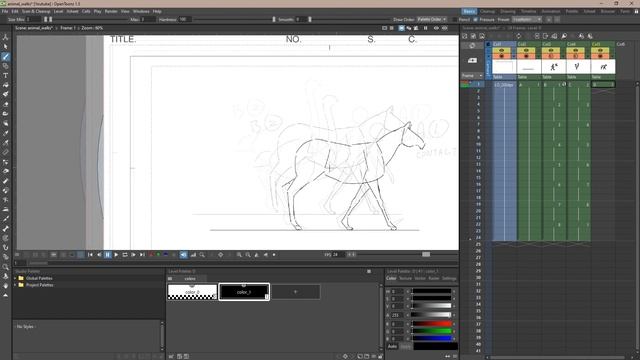The image size is (640, 360).
Task: Toggle loop playback
Action: click(x=125, y=255)
